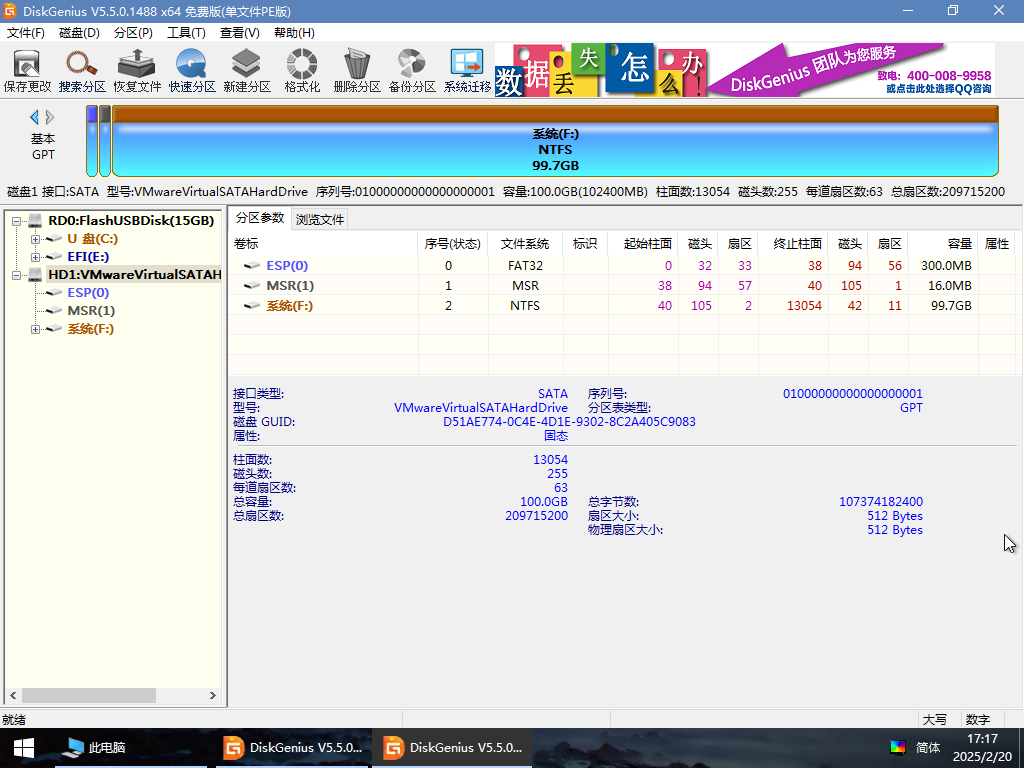
Task: Click the HD1 VMware disk icon in tree
Action: [35, 275]
